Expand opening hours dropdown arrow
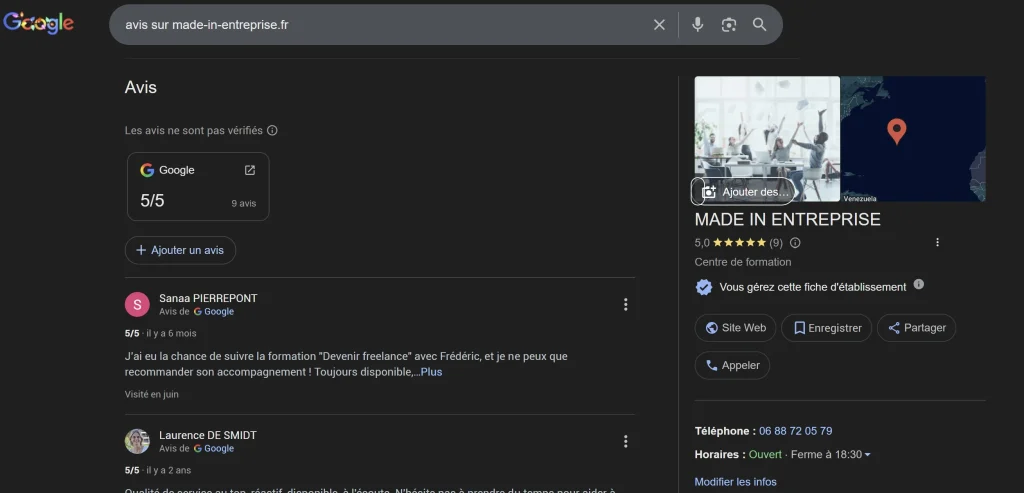Viewport: 1024px width, 493px height. [x=867, y=454]
